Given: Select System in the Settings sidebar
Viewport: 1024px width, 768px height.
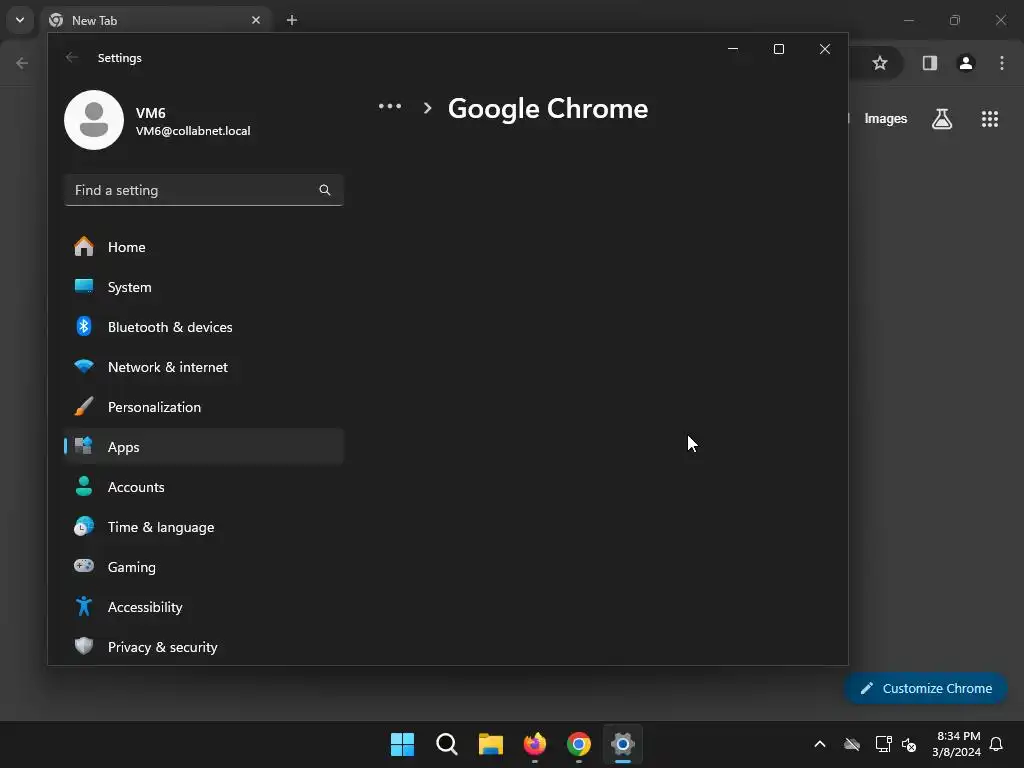Looking at the screenshot, I should click(204, 287).
